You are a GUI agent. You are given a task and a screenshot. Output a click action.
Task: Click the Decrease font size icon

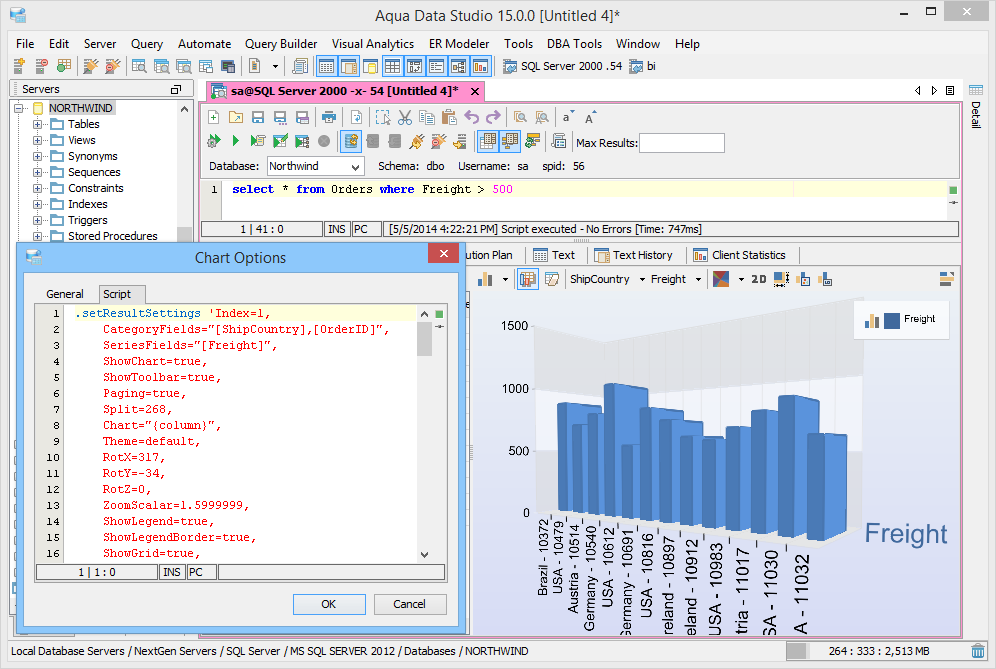tap(568, 118)
